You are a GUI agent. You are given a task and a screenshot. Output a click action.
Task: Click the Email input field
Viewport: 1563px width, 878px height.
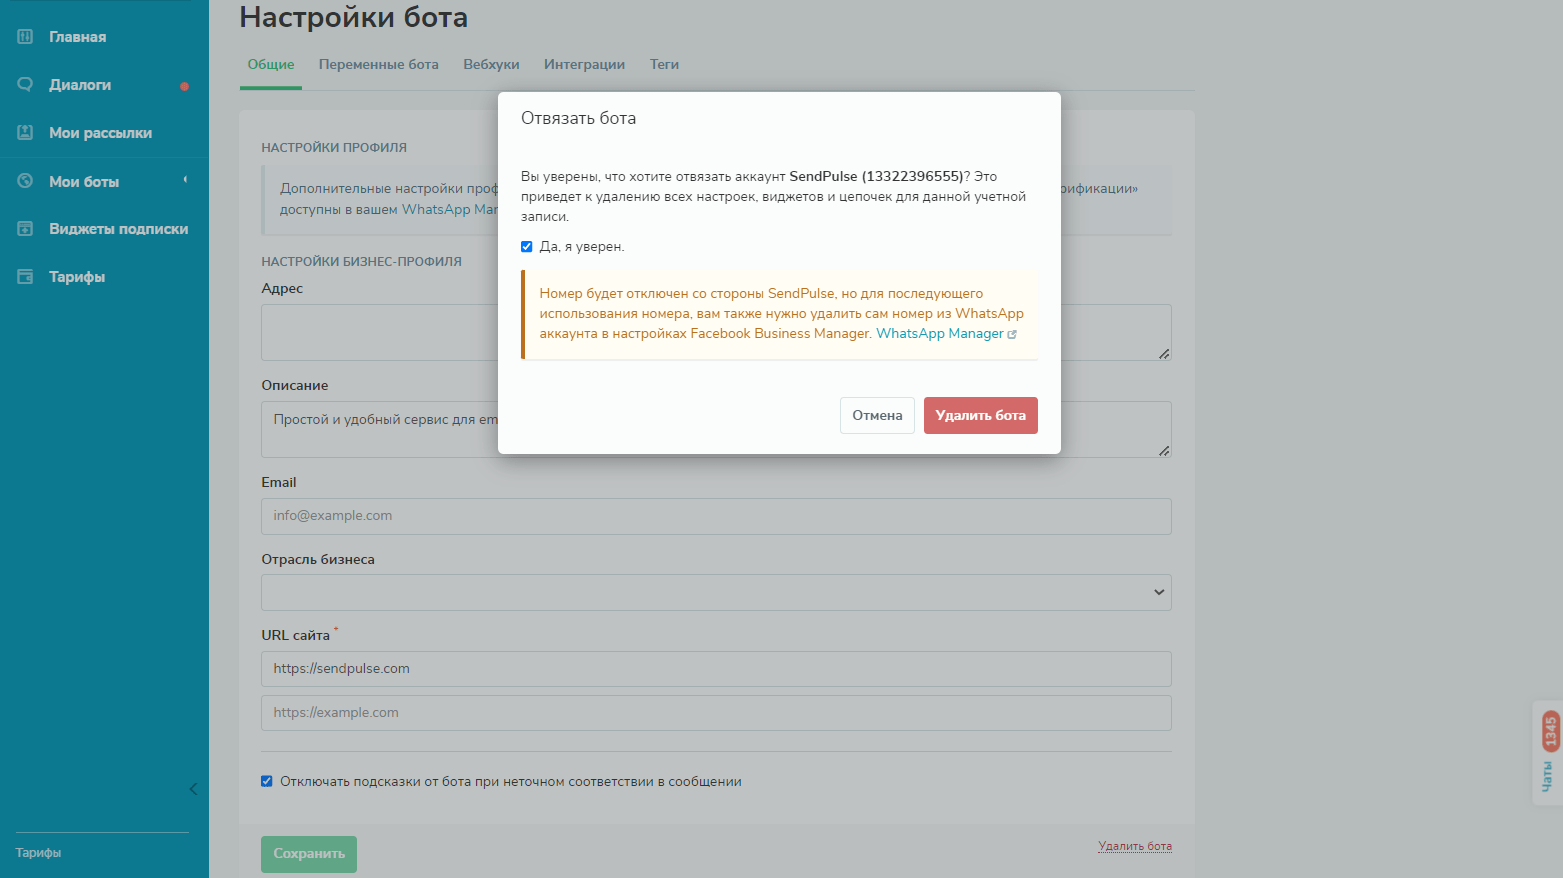click(x=716, y=516)
